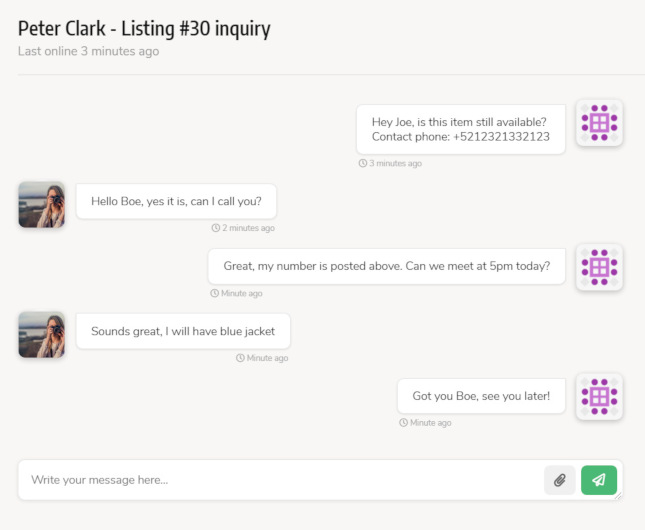Click the 'Peter Clark - Listing #30 inquiry' title
The image size is (645, 530).
click(144, 29)
